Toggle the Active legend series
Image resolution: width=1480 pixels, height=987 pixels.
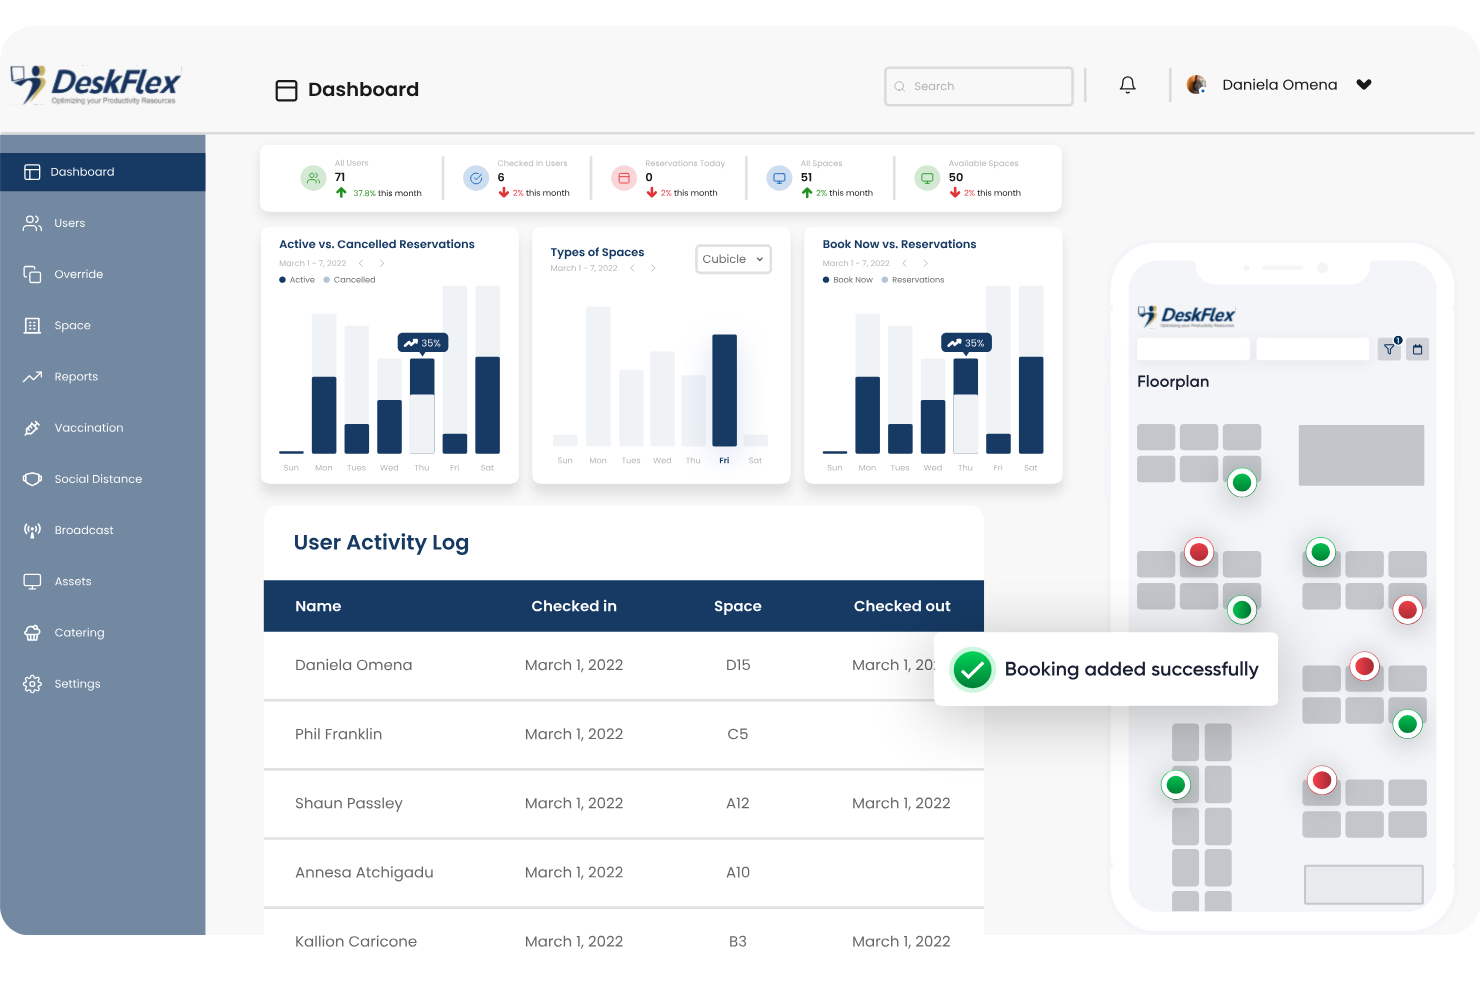point(297,280)
